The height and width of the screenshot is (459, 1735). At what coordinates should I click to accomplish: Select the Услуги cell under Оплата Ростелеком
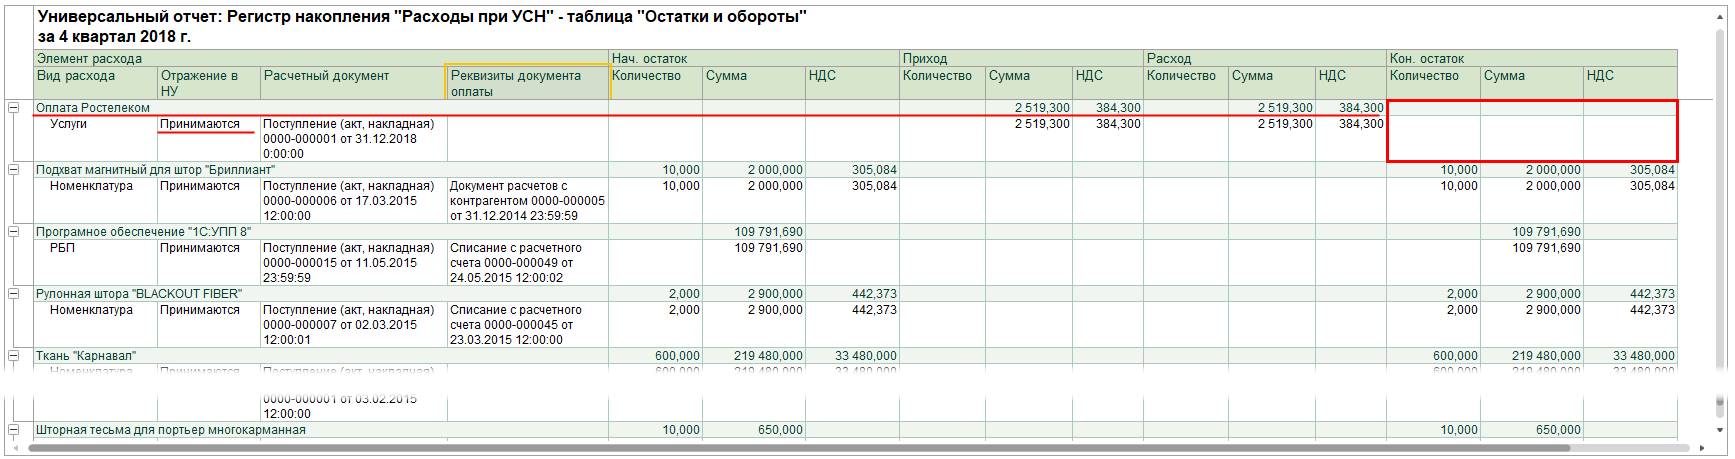tap(96, 138)
